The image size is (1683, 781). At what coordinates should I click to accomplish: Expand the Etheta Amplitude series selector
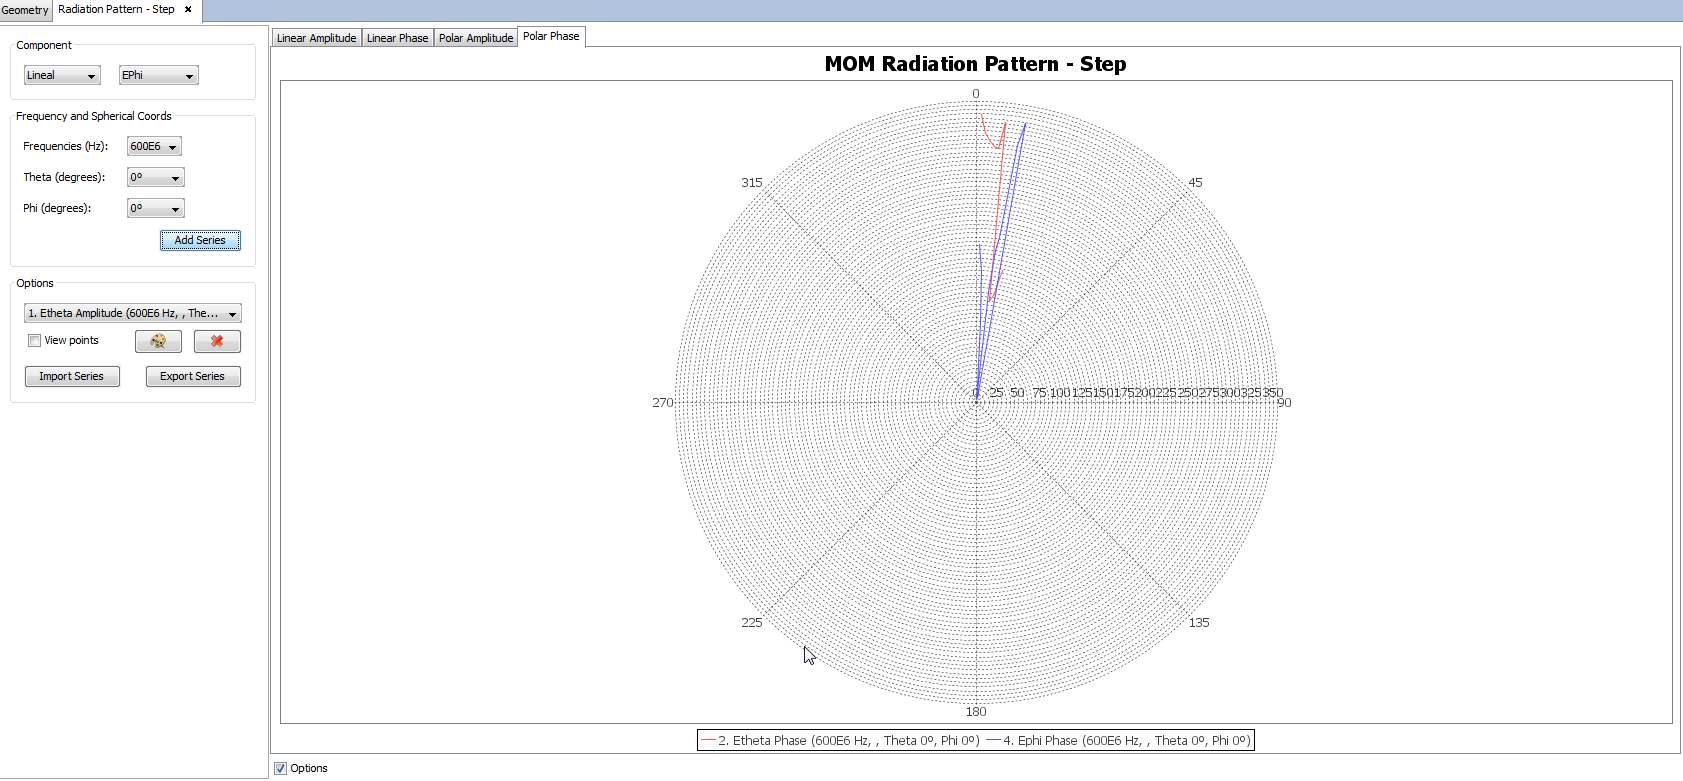132,313
